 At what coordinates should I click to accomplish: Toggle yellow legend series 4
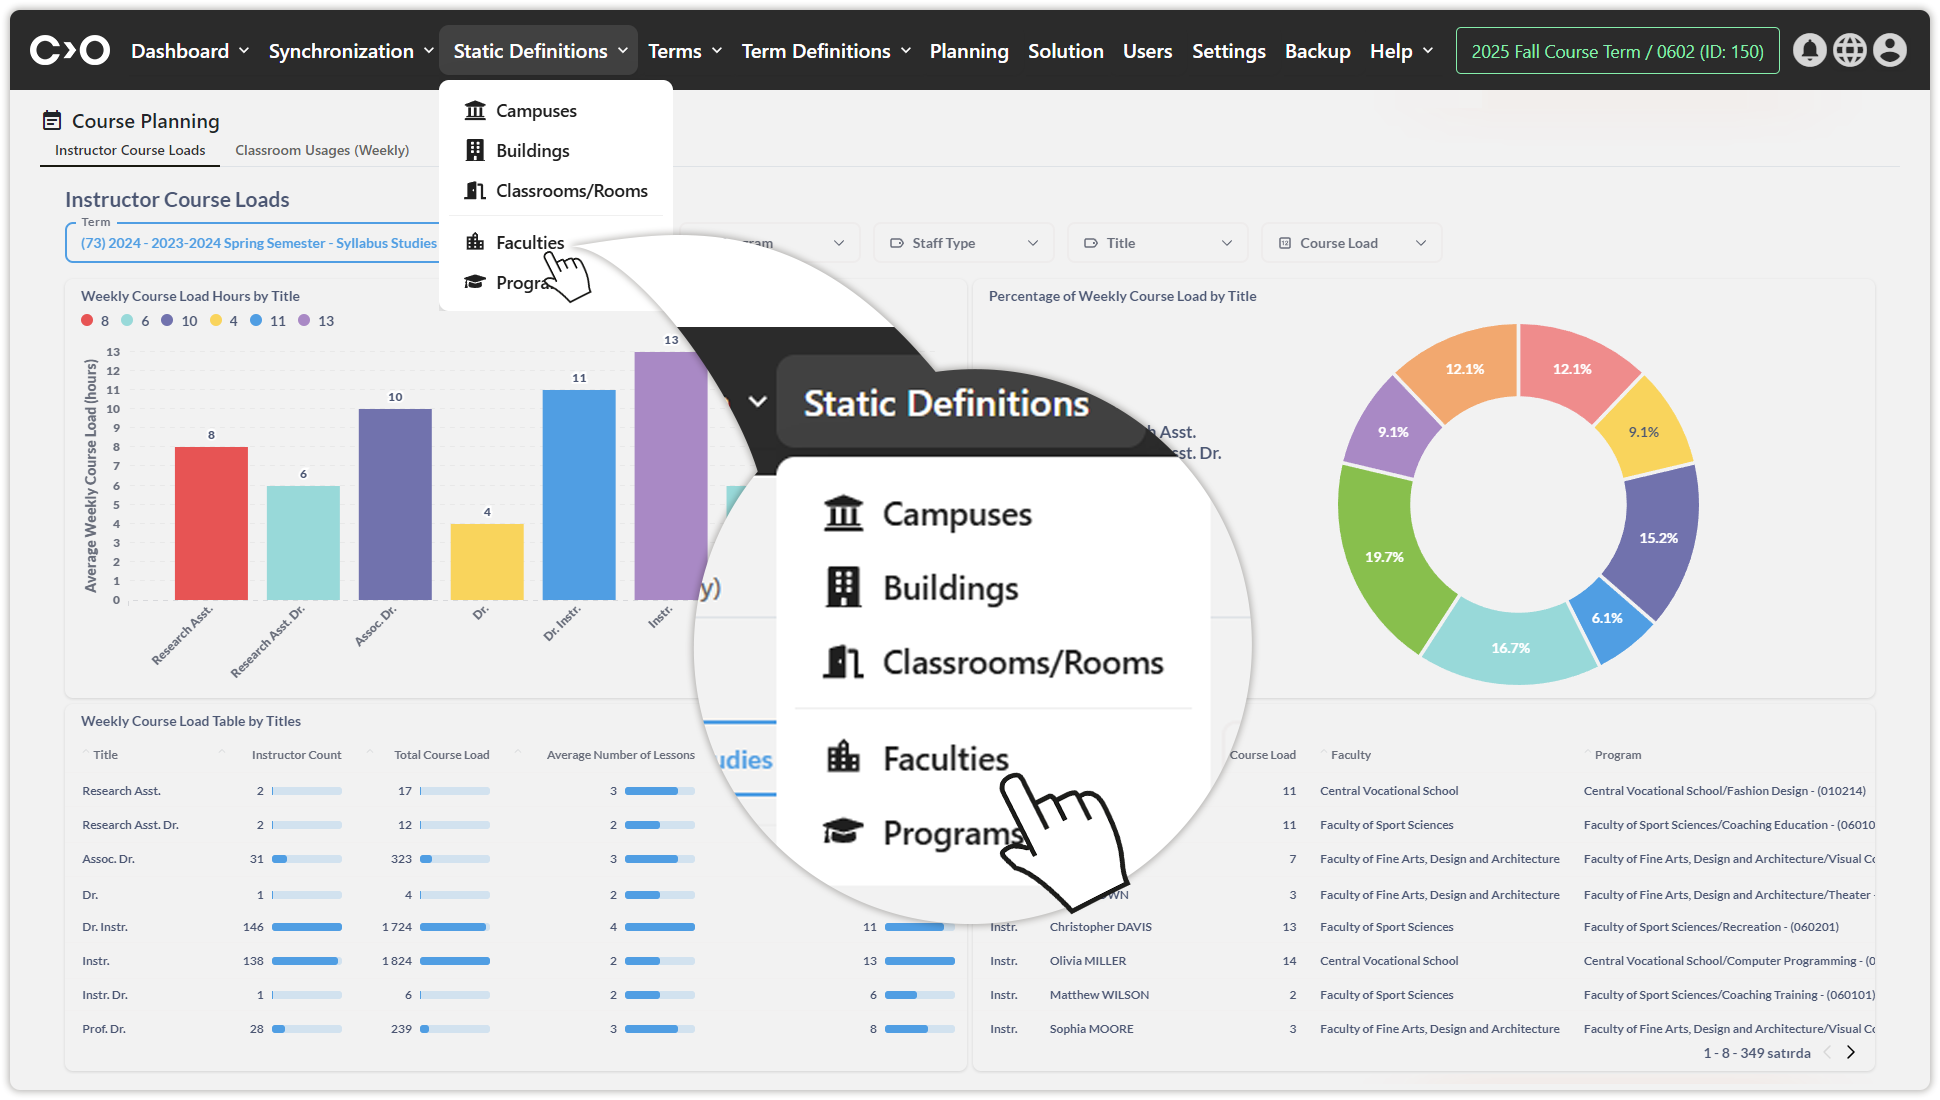(216, 321)
